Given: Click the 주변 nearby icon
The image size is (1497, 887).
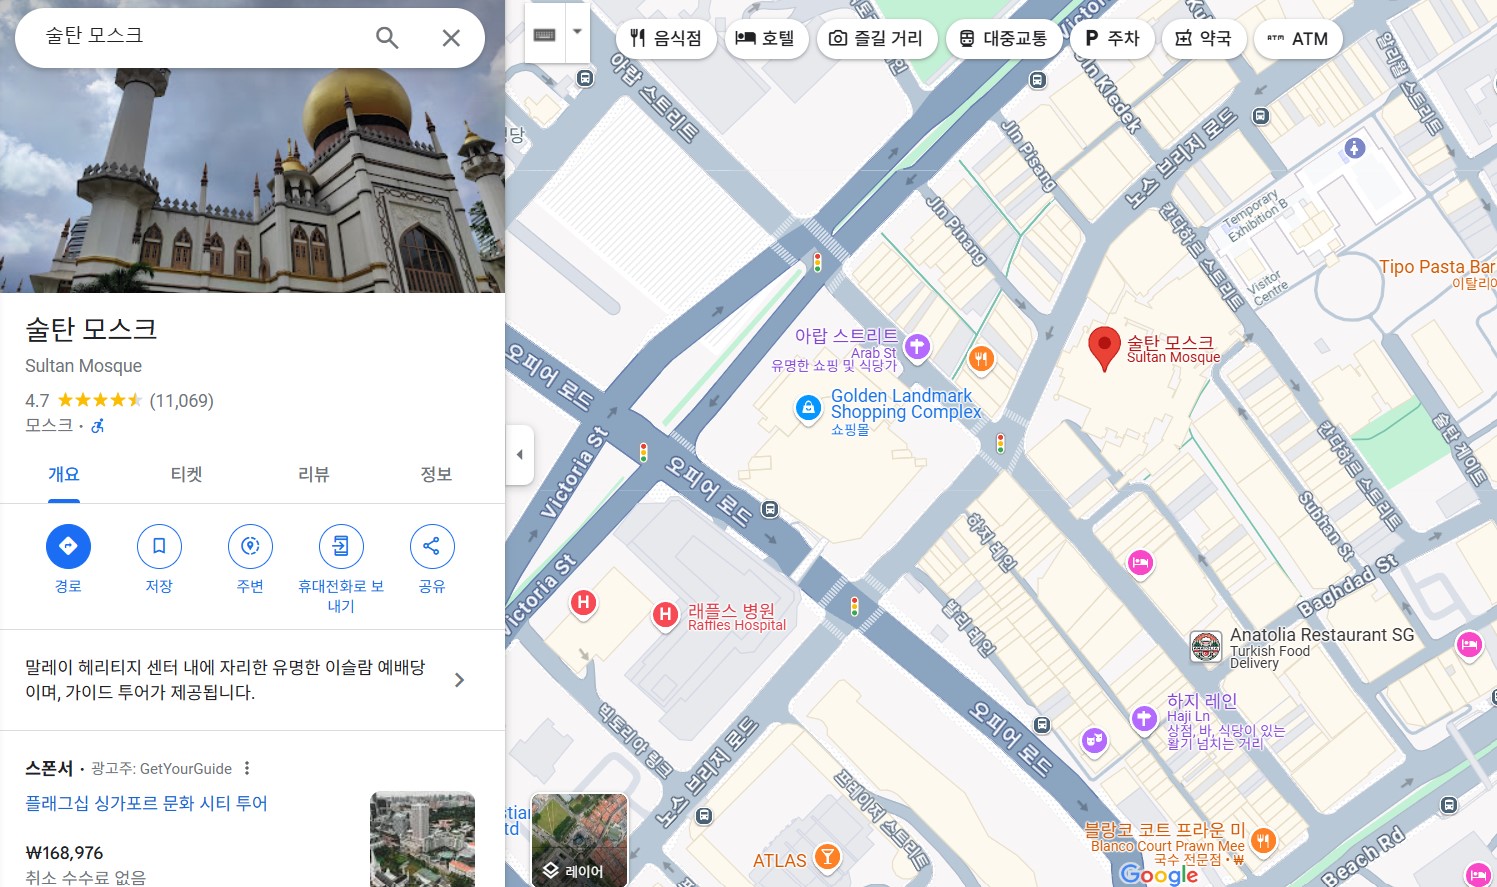Looking at the screenshot, I should (250, 546).
